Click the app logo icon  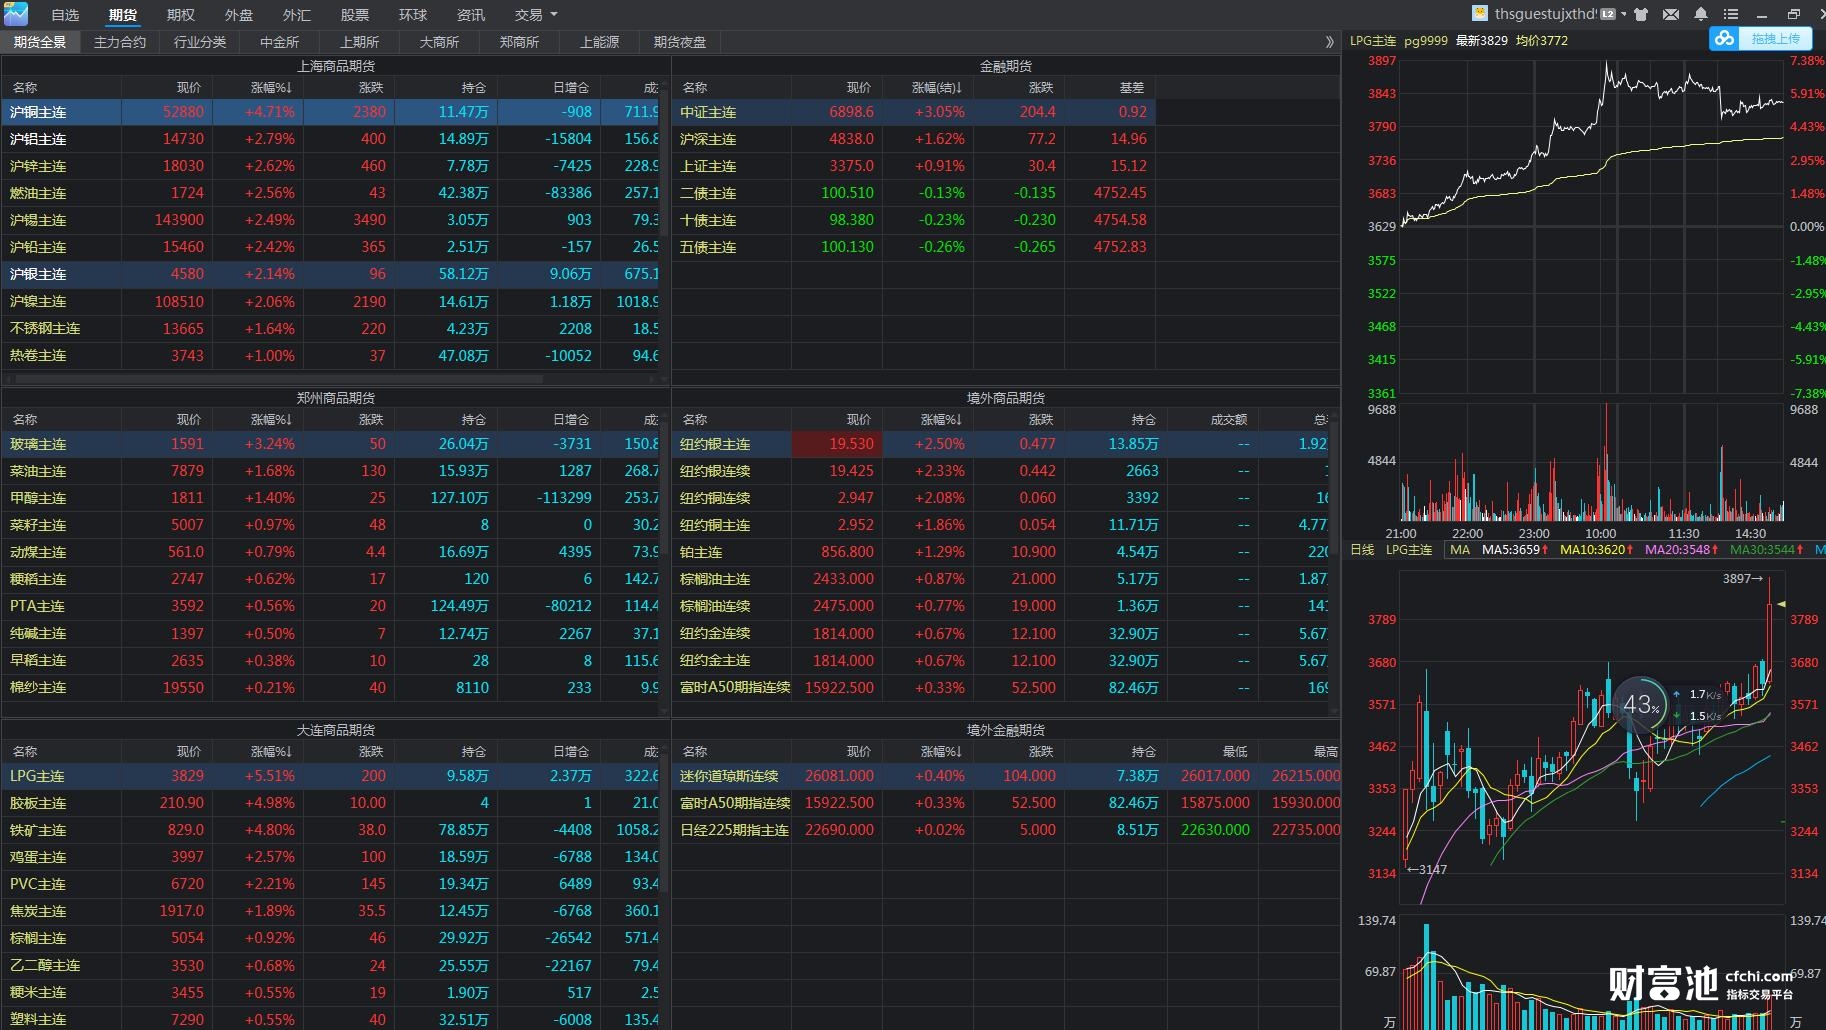click(16, 14)
